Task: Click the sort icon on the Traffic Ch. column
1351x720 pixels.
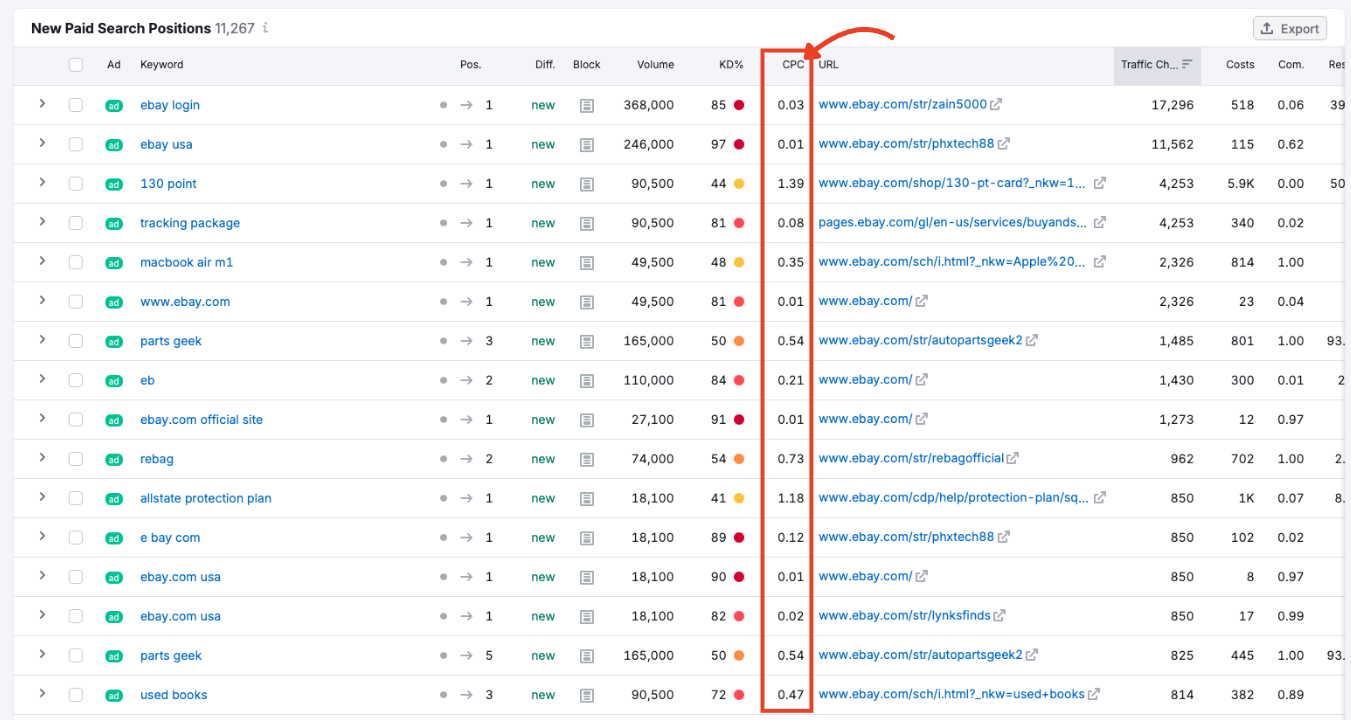Action: (1188, 64)
